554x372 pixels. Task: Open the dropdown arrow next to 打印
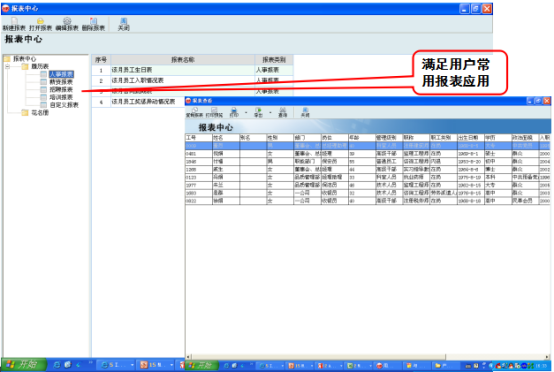pyautogui.click(x=246, y=113)
